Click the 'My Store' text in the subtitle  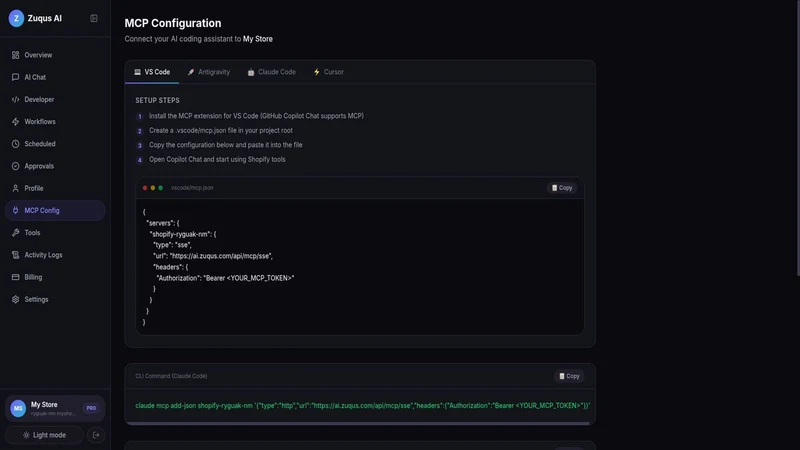tap(258, 39)
